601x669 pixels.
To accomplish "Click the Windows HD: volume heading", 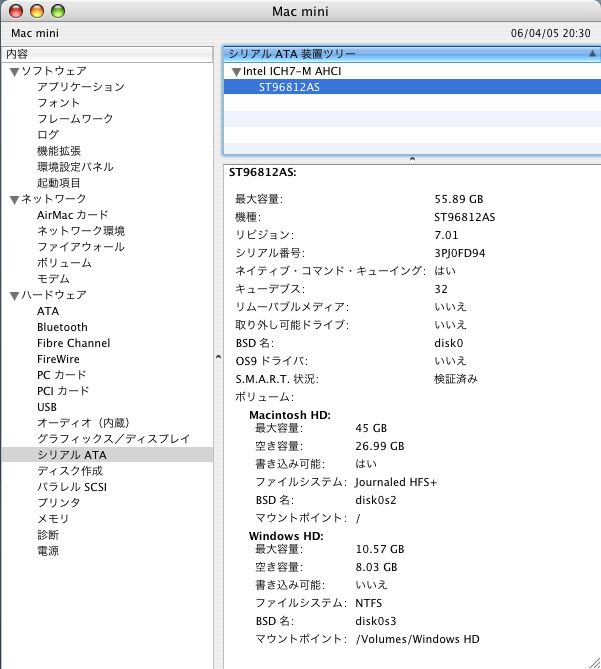I will pyautogui.click(x=286, y=536).
